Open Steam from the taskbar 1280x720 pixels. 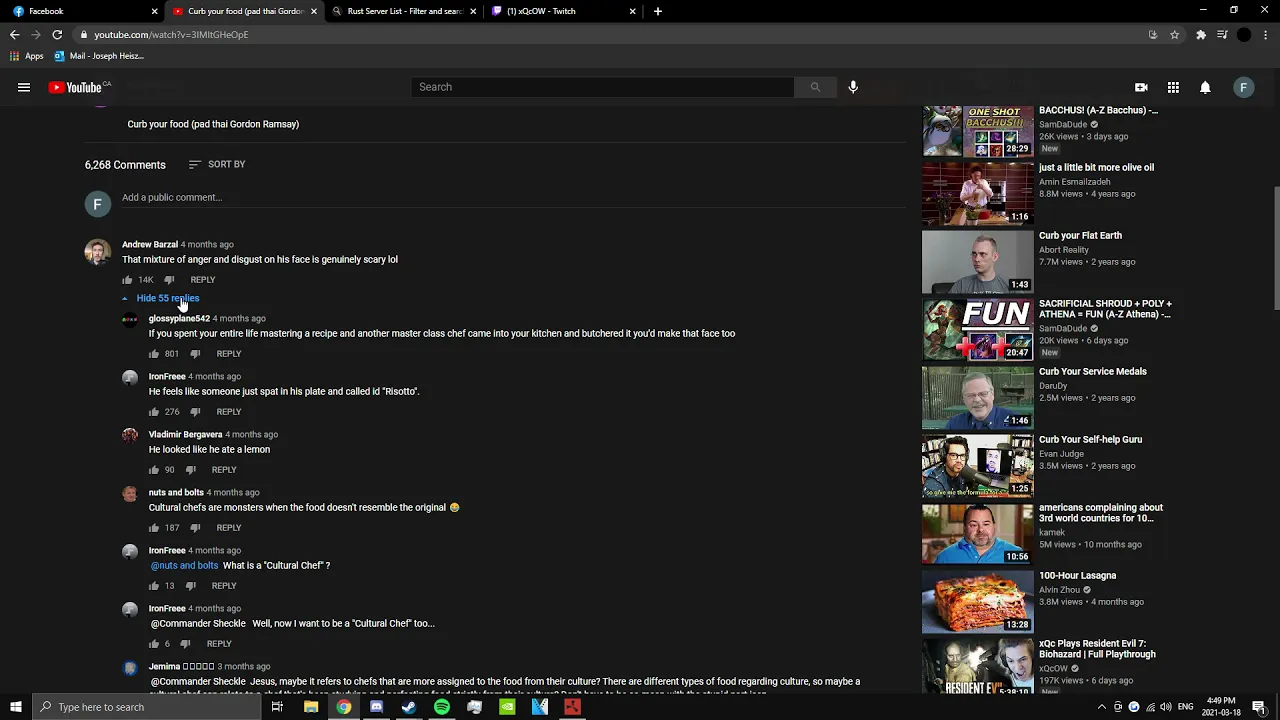pos(409,707)
